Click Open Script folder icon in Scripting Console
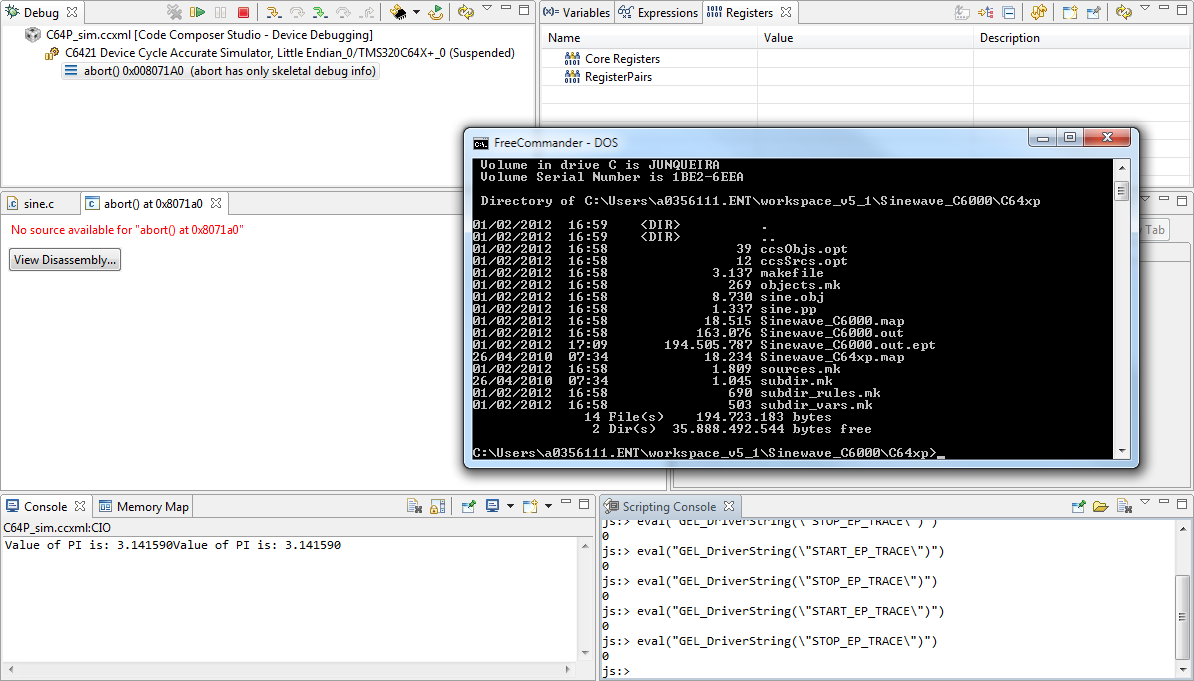1194x681 pixels. click(x=1100, y=507)
